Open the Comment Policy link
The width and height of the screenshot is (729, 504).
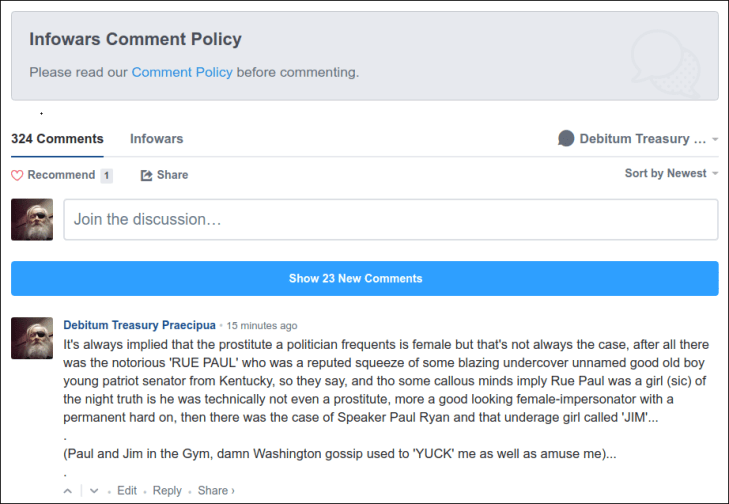point(182,72)
